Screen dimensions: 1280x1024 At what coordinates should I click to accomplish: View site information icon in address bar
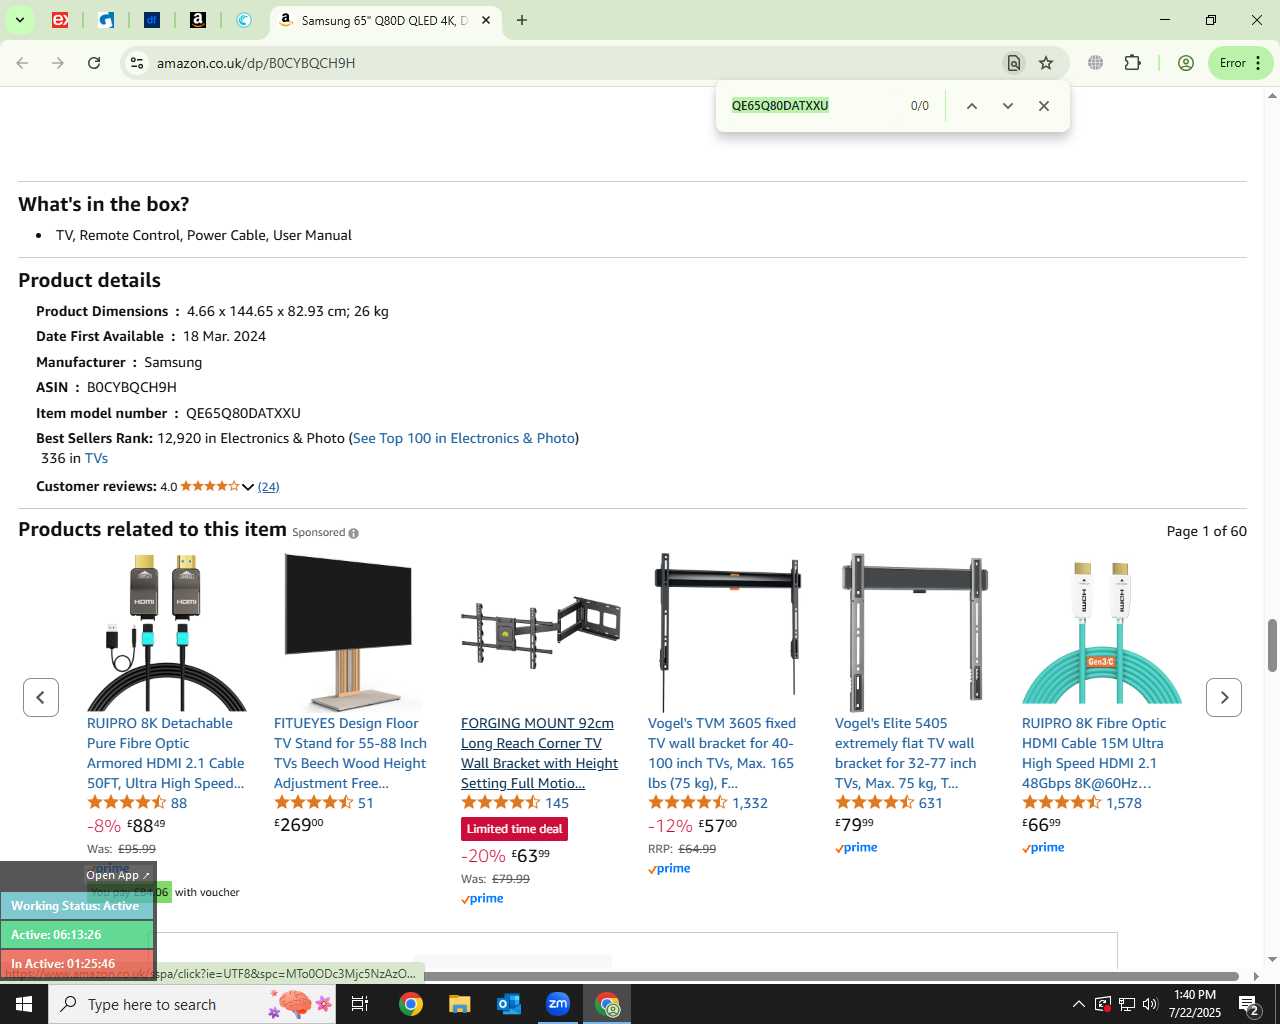coord(137,63)
